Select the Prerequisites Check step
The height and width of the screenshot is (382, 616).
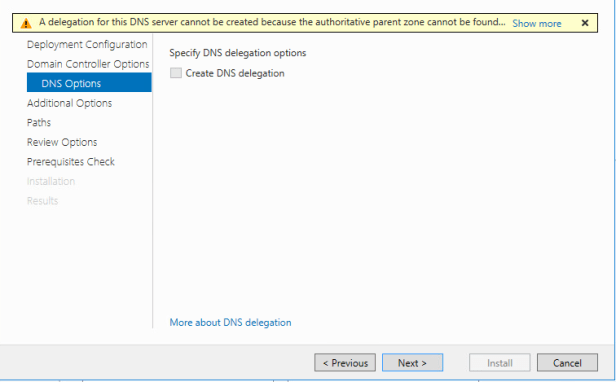click(x=71, y=162)
